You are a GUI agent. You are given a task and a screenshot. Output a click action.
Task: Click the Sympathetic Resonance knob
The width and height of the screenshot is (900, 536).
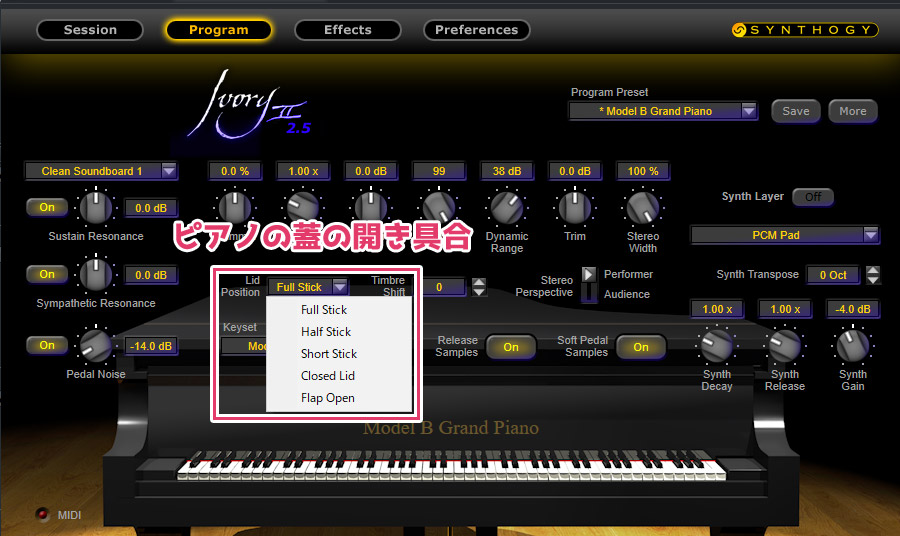pos(96,274)
